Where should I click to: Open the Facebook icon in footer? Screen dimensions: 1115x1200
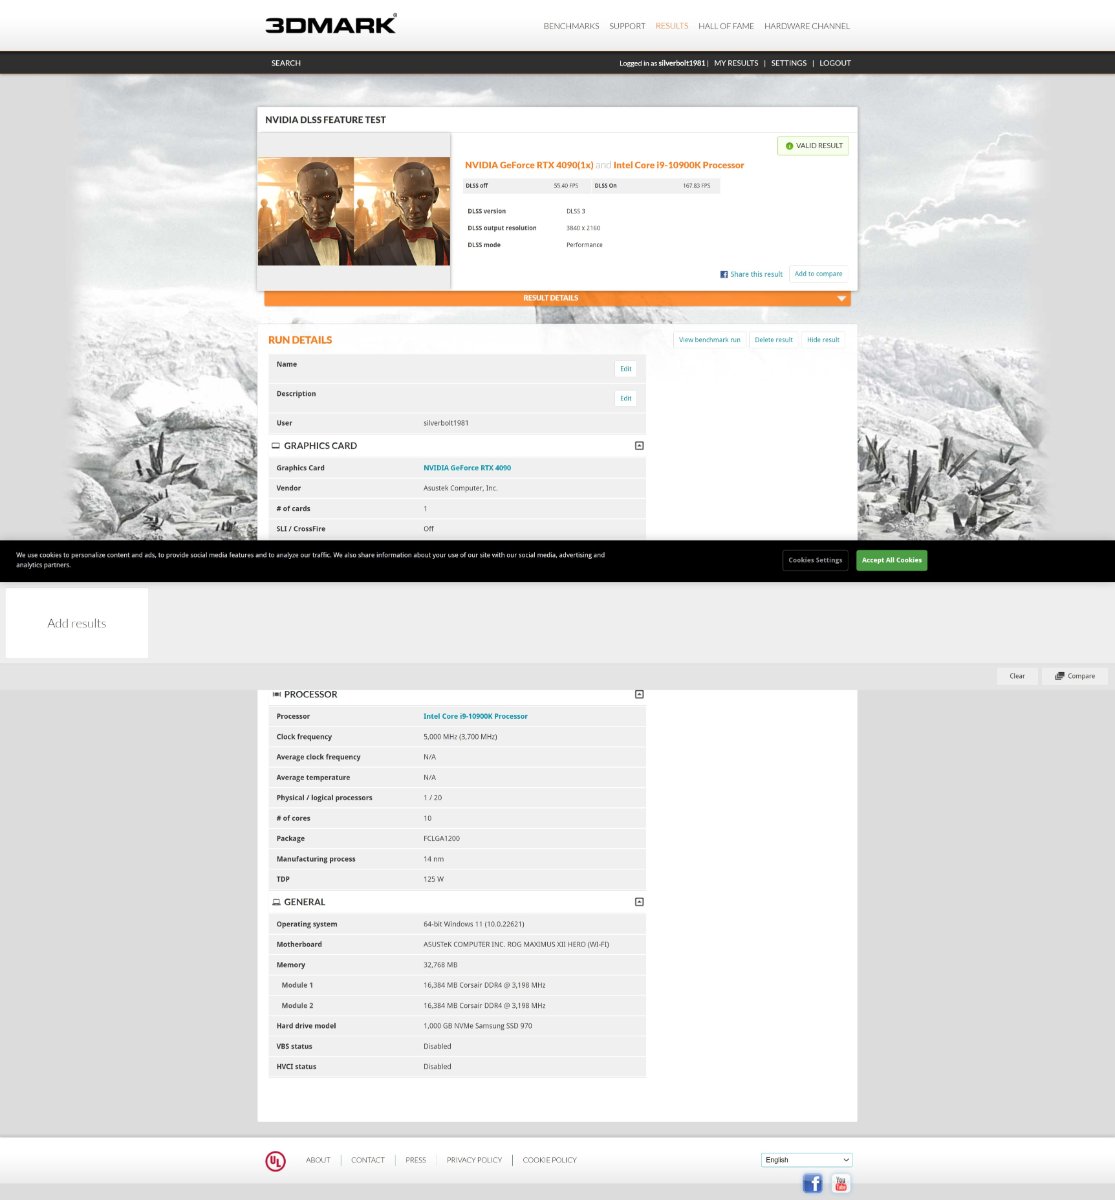coord(812,1184)
